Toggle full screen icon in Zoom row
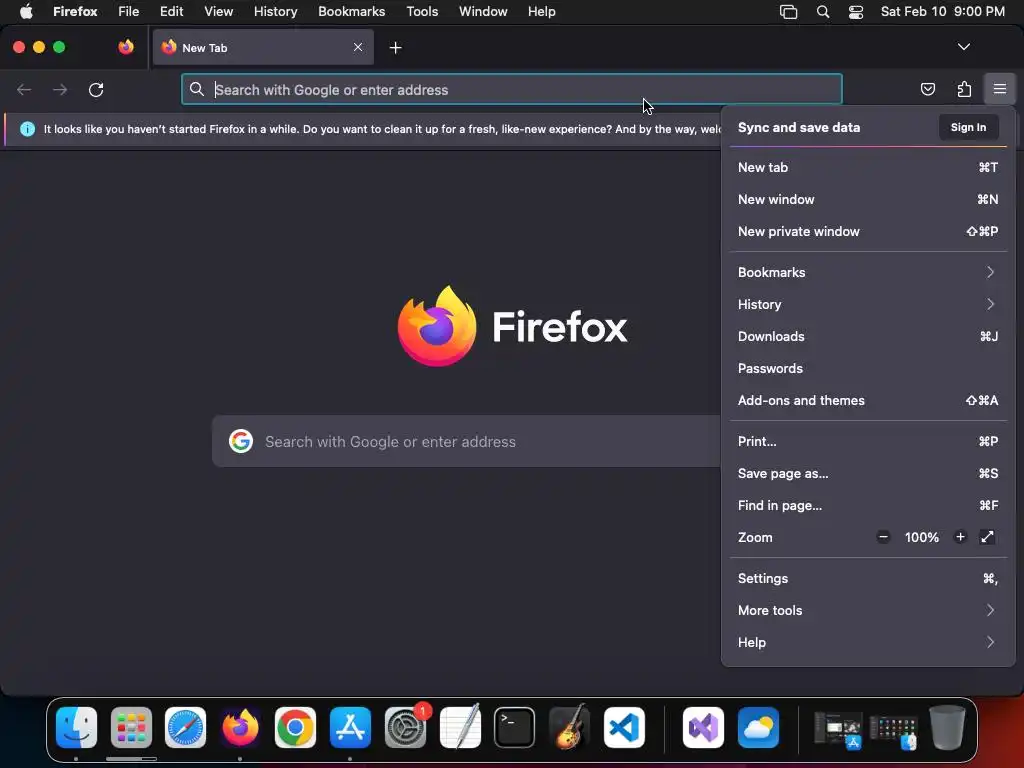The height and width of the screenshot is (768, 1024). point(987,537)
